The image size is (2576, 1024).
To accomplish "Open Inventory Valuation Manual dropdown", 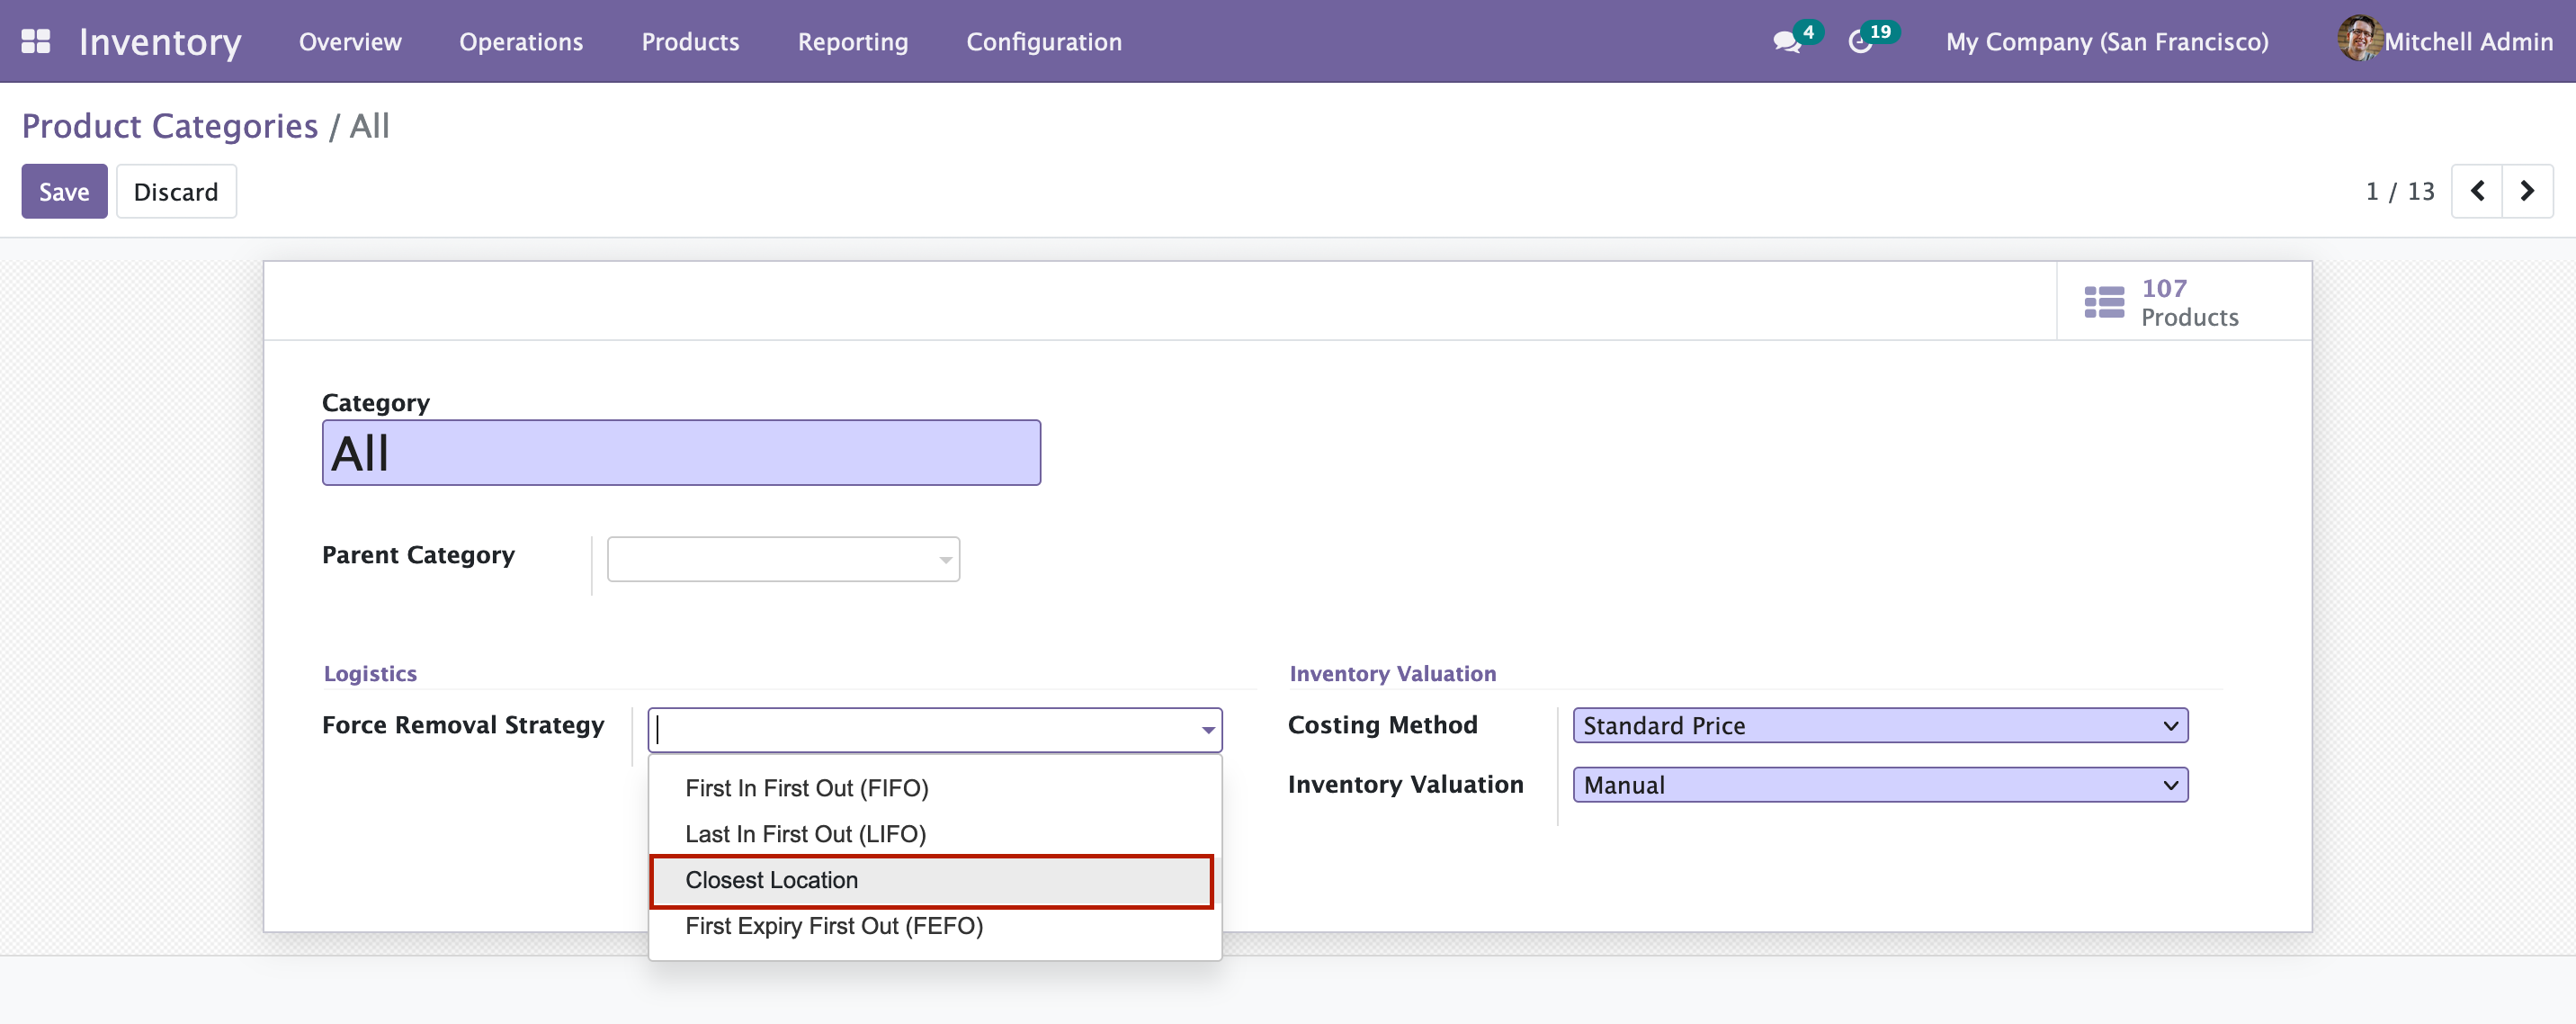I will pyautogui.click(x=1880, y=785).
